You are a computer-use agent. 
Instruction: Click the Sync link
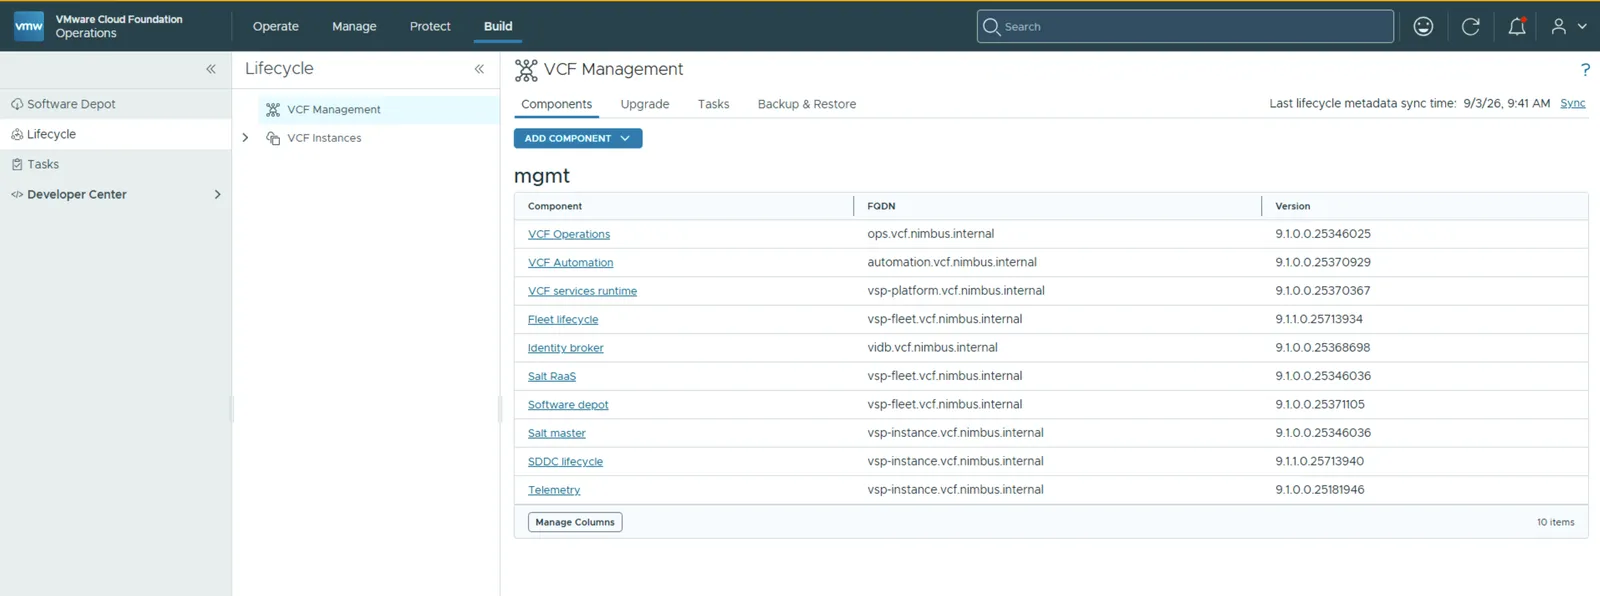(1573, 103)
